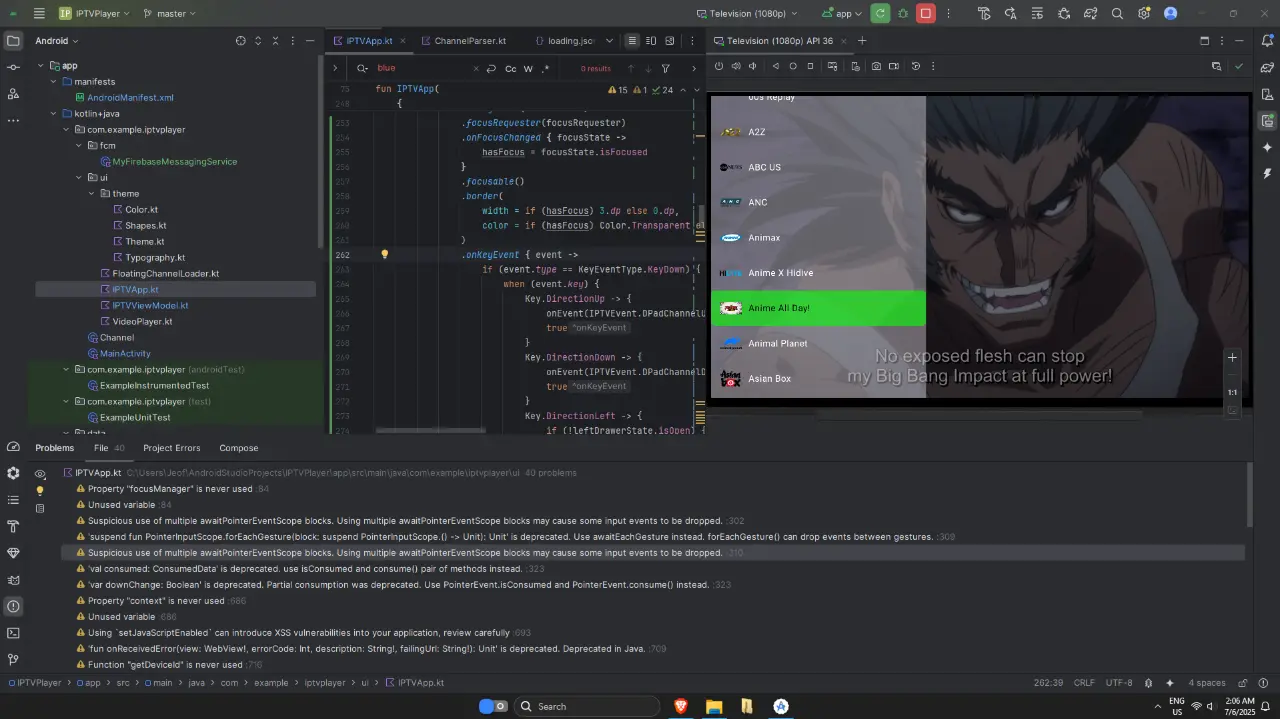
Task: Click the Run app green button
Action: tap(880, 14)
